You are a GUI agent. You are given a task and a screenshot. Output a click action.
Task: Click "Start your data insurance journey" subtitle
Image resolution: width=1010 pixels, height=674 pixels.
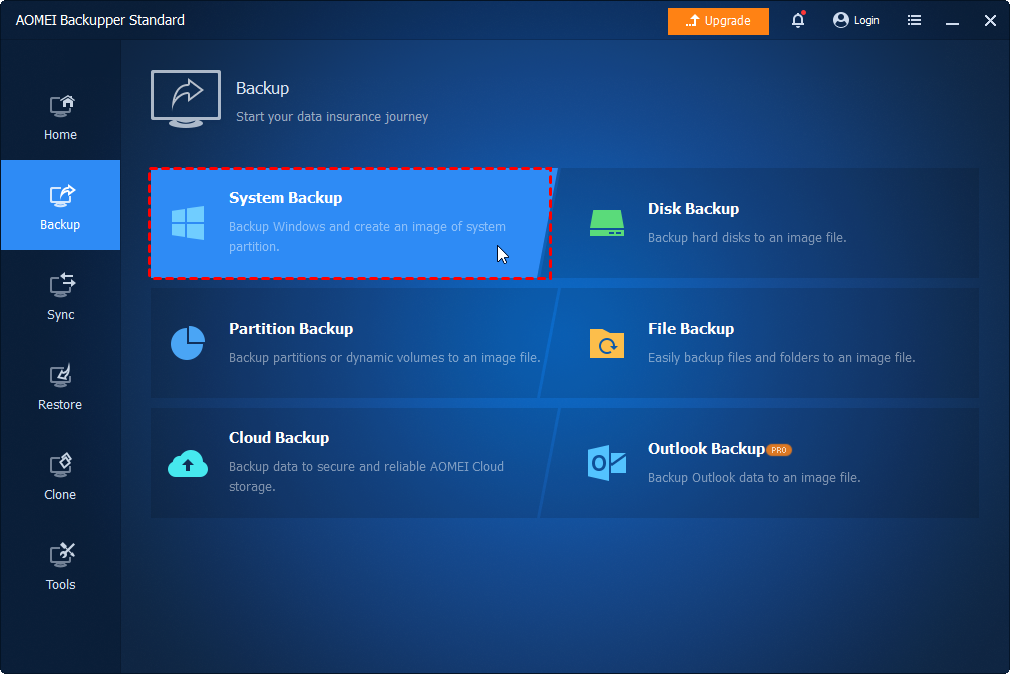click(x=332, y=117)
